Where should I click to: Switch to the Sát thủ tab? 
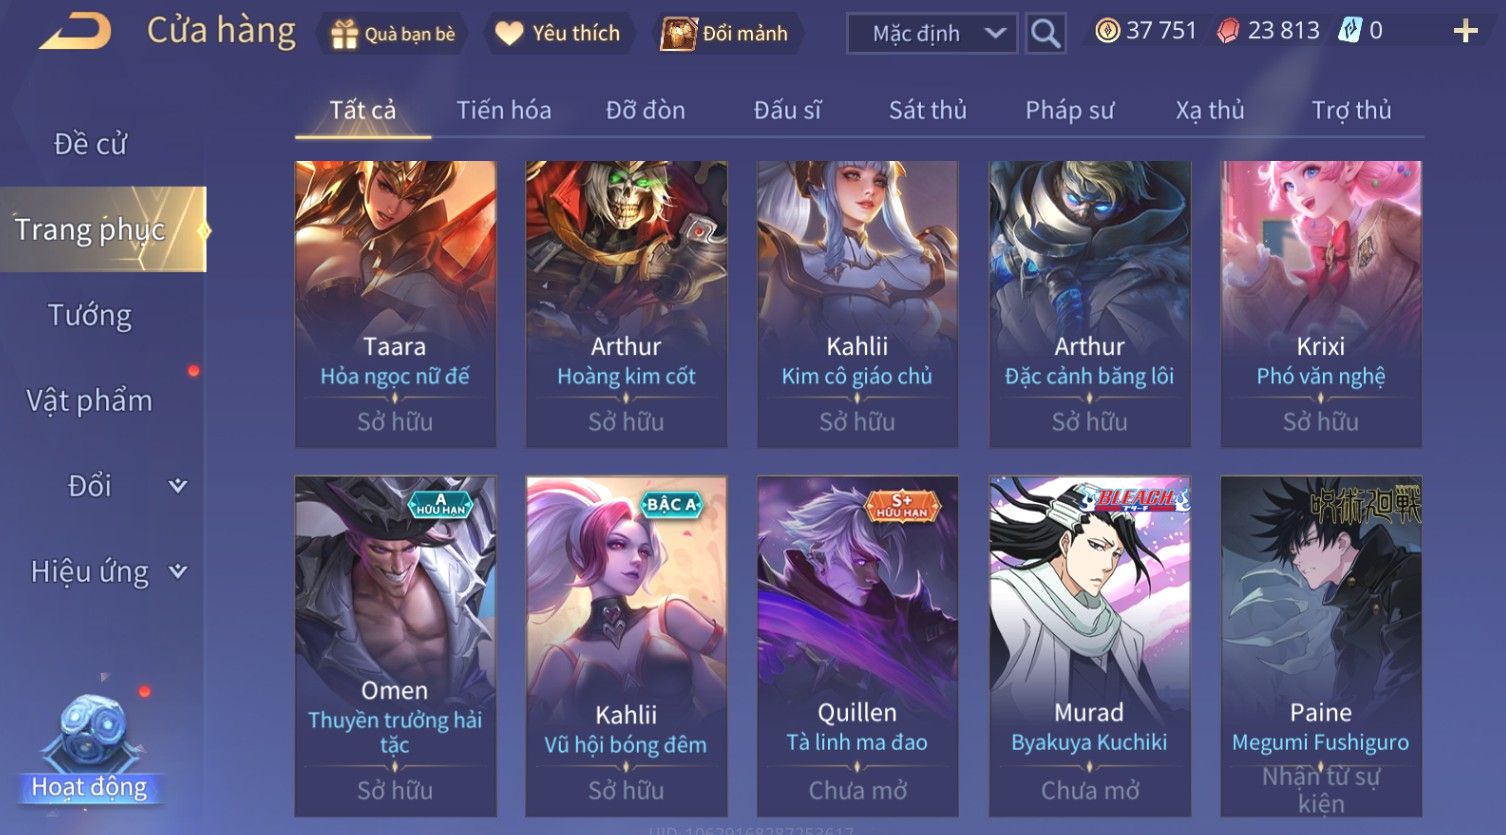click(927, 110)
